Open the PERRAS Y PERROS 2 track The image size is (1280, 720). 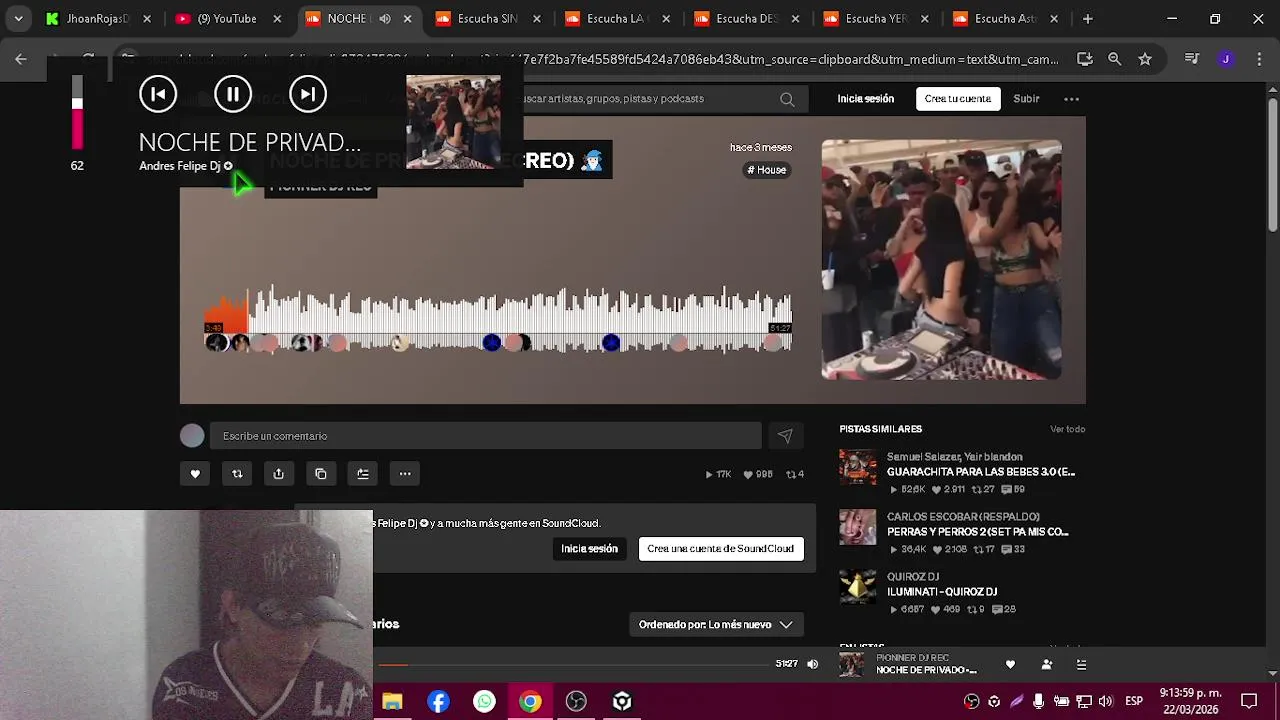click(977, 532)
